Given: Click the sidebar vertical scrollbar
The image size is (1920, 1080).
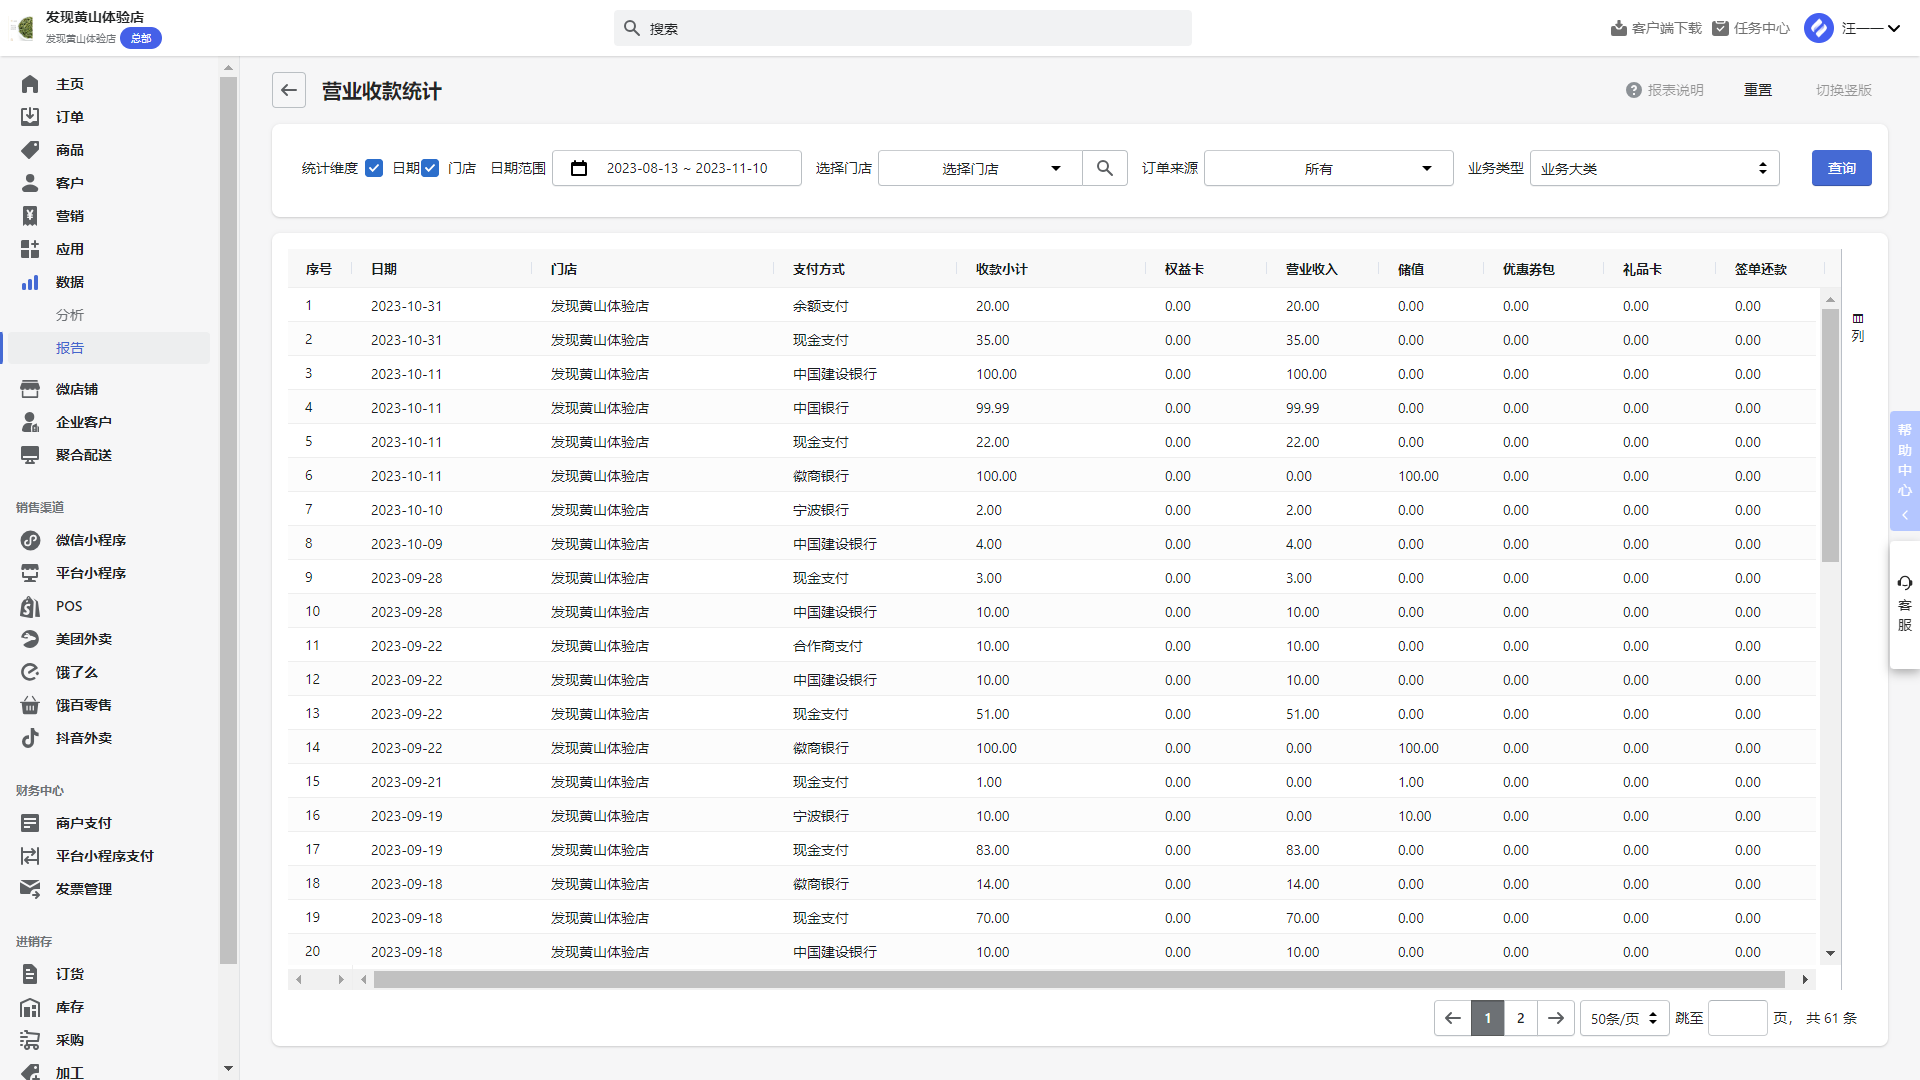Looking at the screenshot, I should [228, 520].
